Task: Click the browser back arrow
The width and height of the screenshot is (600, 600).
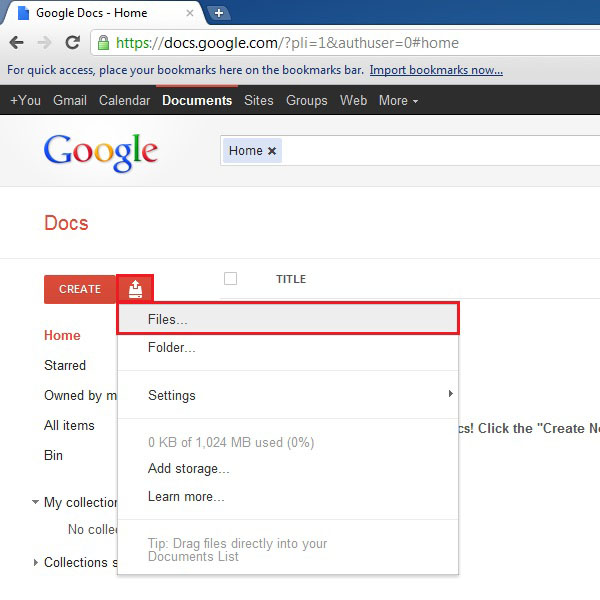Action: (16, 42)
